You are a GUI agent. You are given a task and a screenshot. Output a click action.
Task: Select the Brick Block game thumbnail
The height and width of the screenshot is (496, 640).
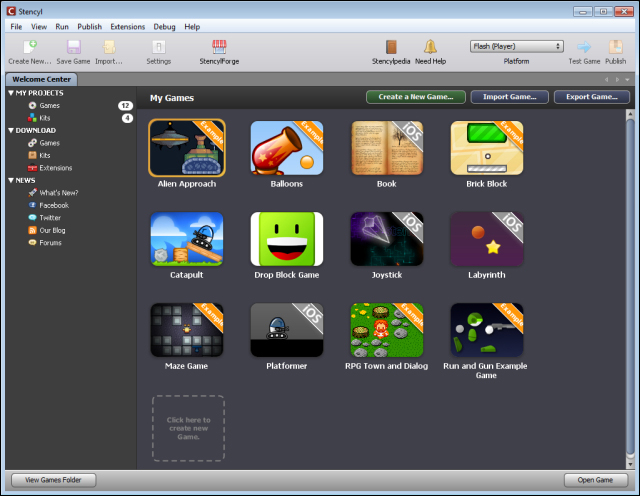coord(487,148)
